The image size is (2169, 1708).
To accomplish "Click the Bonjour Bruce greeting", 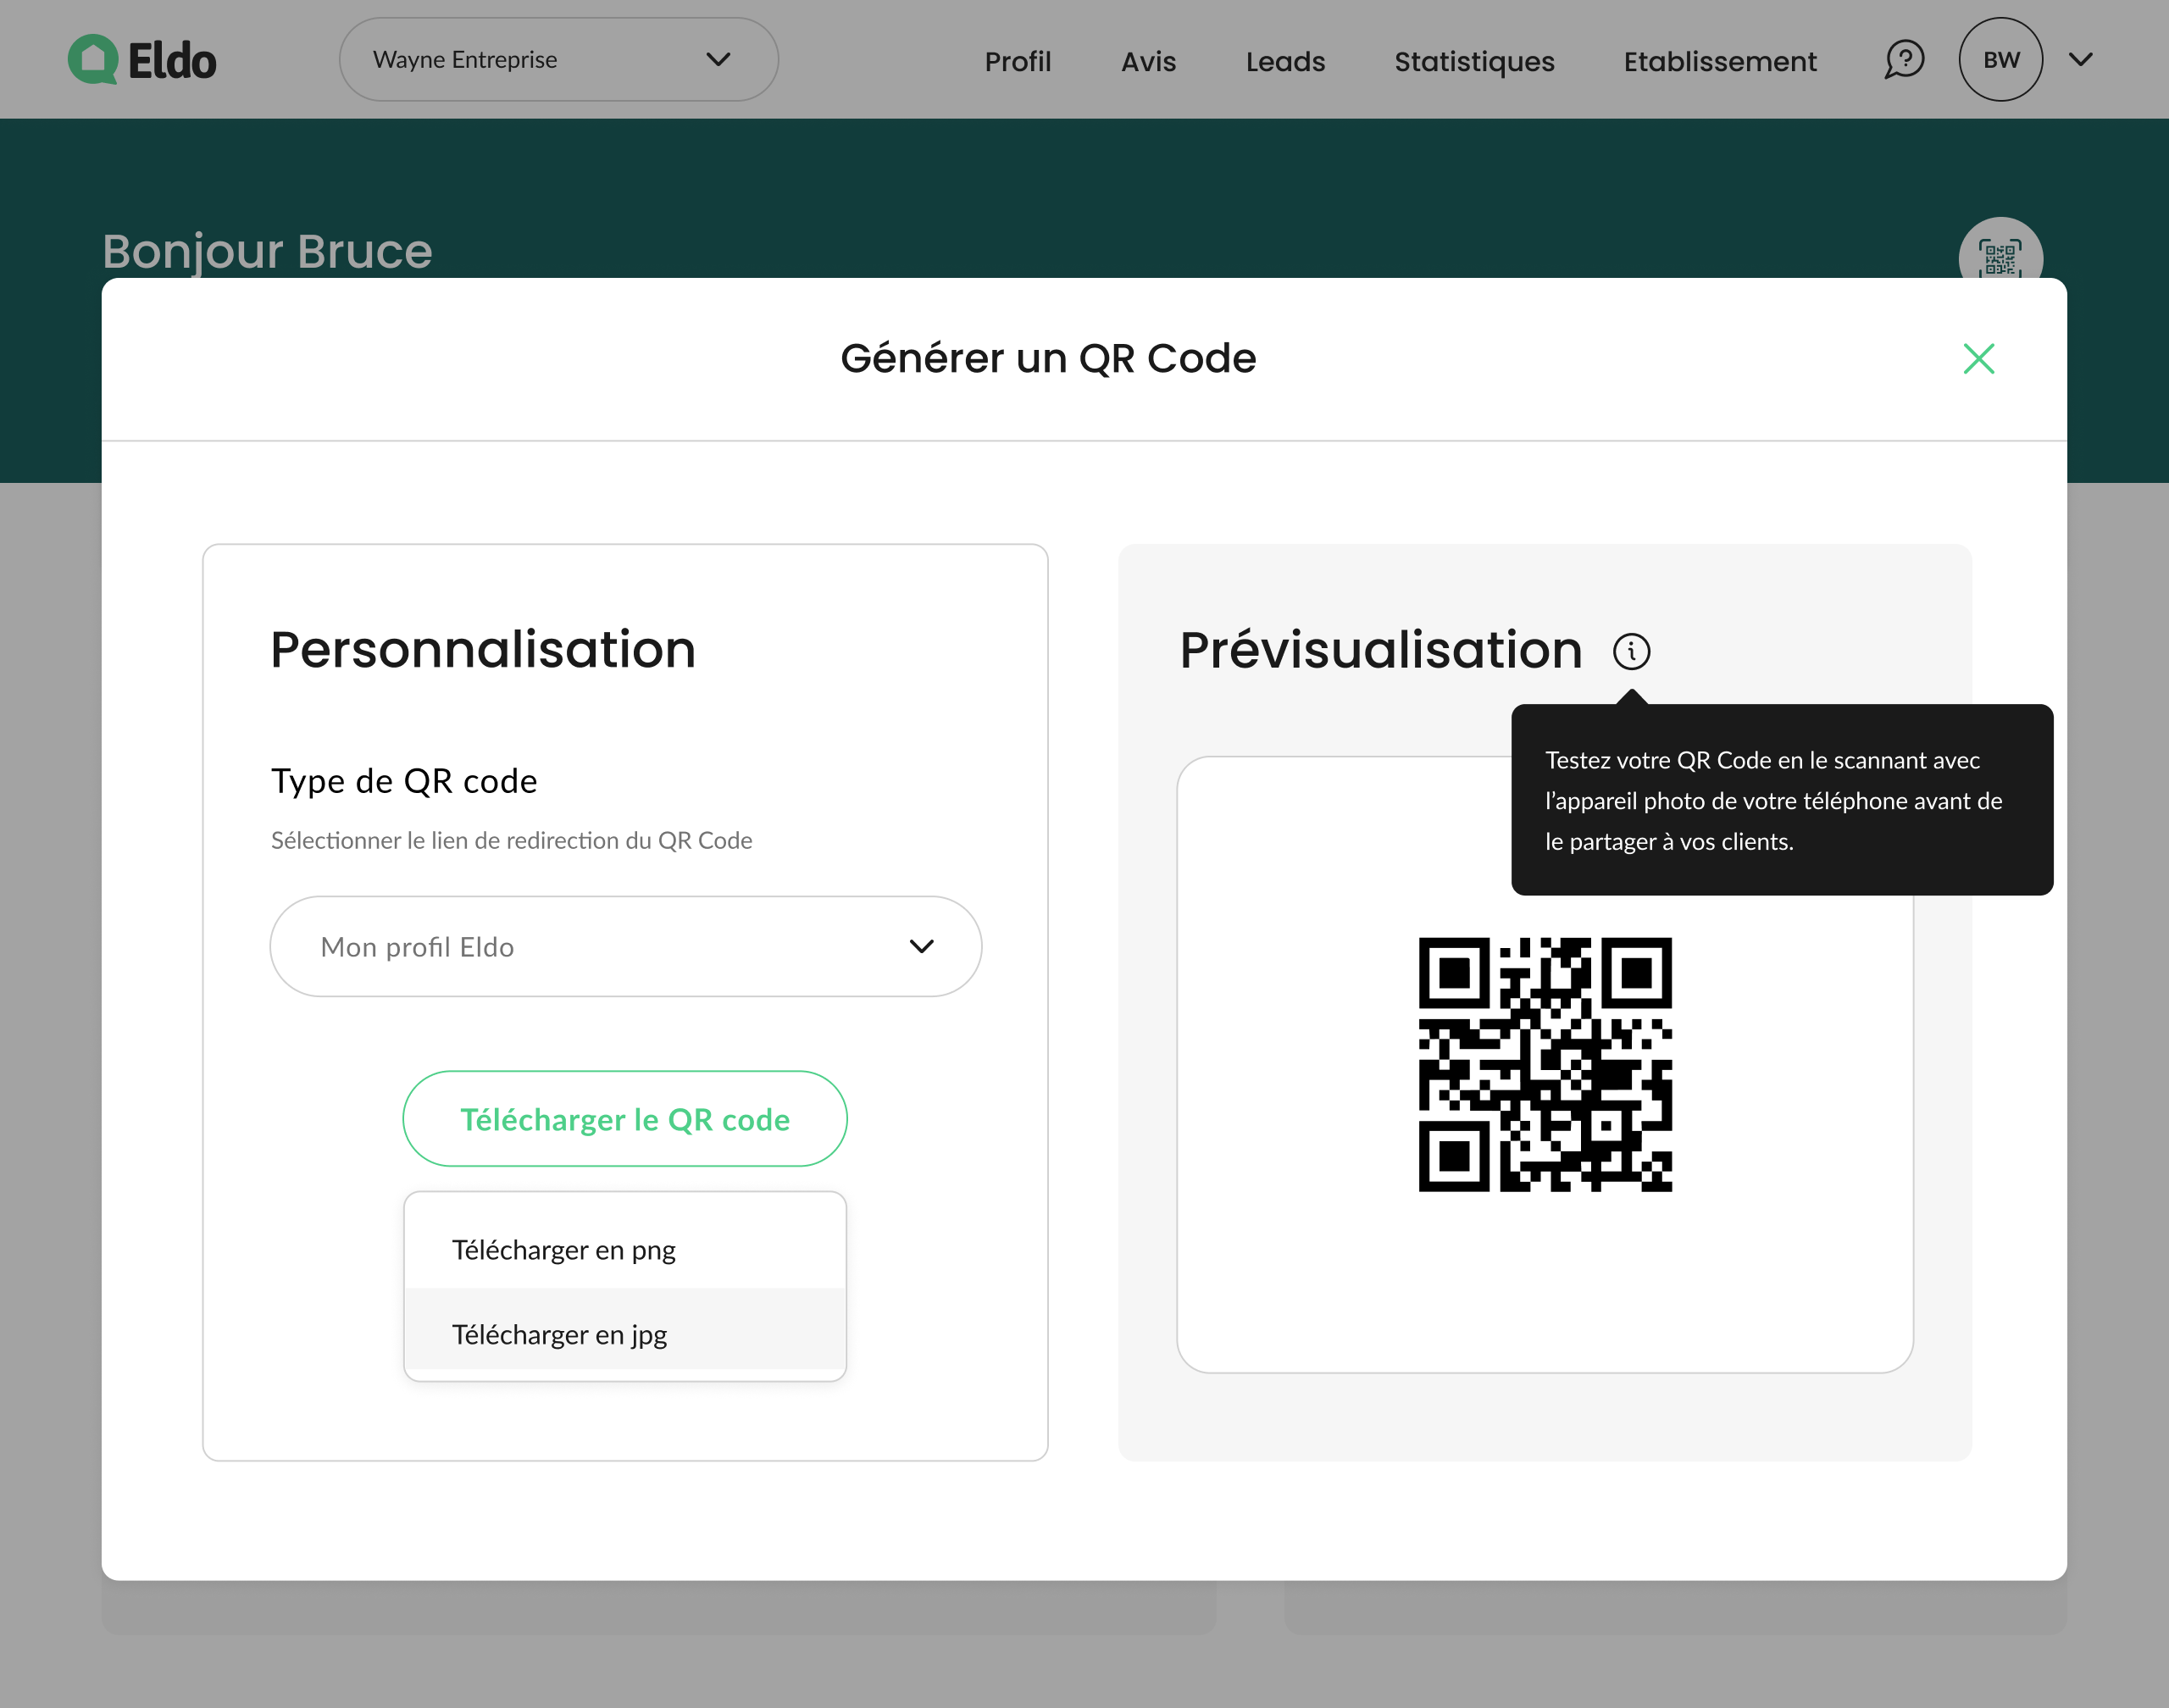I will pyautogui.click(x=267, y=251).
